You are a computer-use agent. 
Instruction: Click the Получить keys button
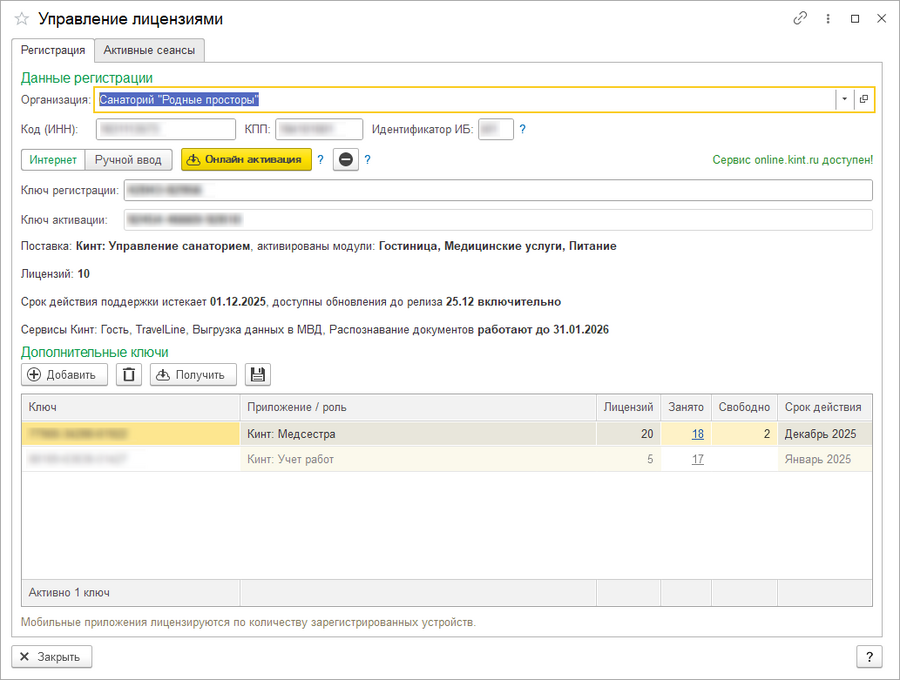tap(194, 374)
